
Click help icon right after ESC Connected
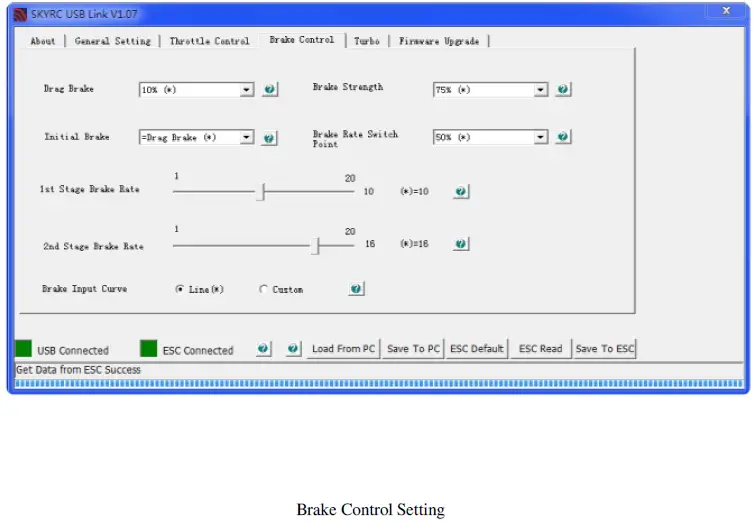click(263, 349)
